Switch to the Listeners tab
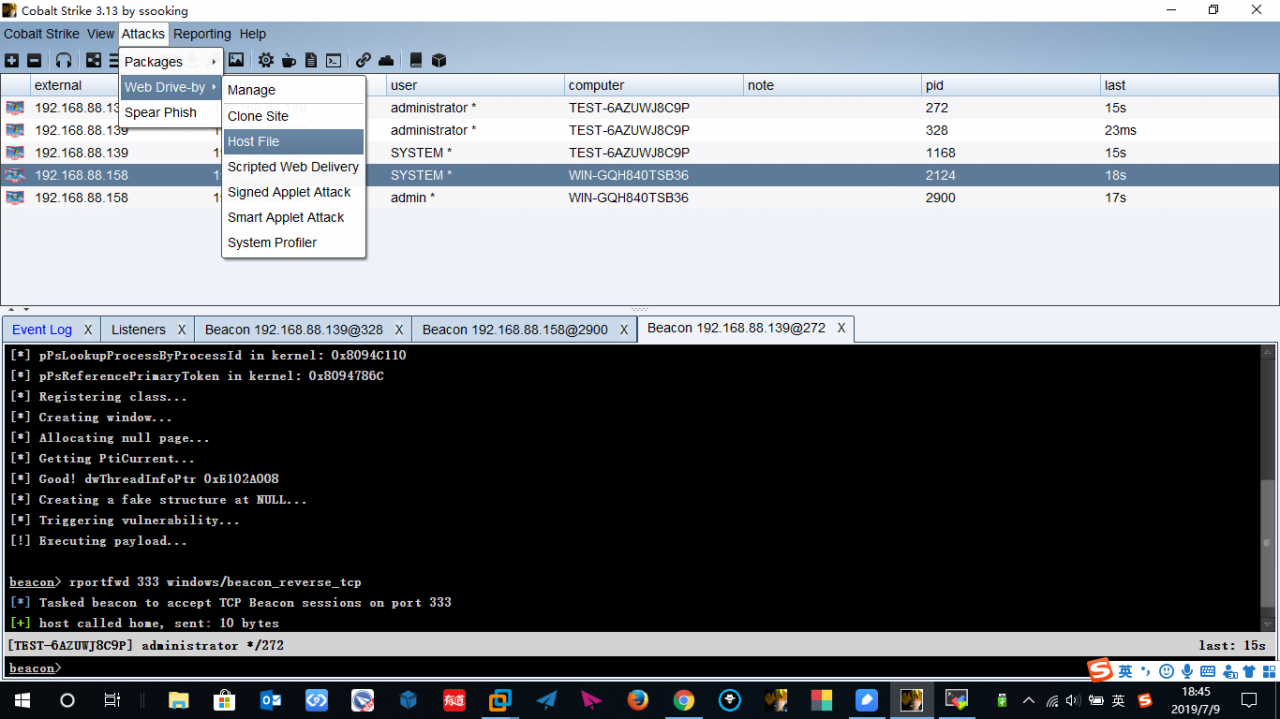Viewport: 1280px width, 719px height. pyautogui.click(x=138, y=330)
